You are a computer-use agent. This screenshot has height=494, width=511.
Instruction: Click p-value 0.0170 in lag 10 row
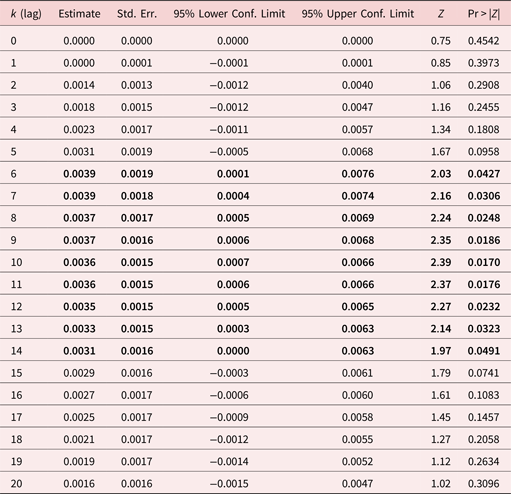(x=484, y=262)
